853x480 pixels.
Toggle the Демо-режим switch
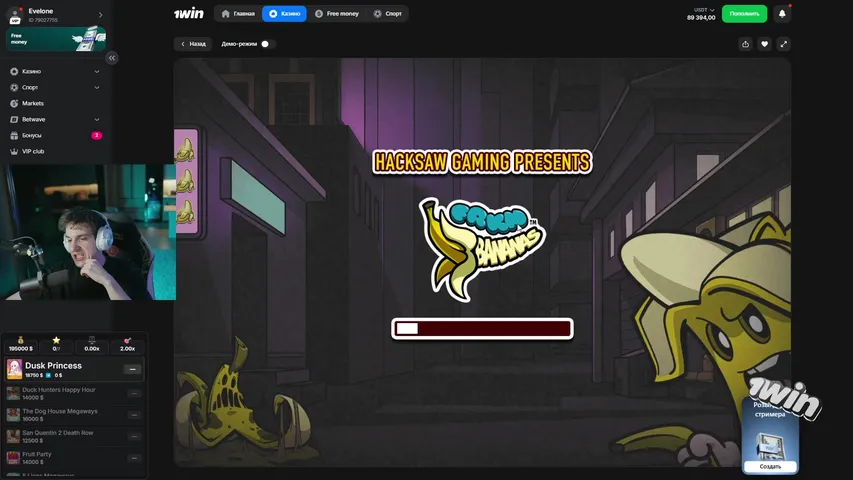(267, 44)
